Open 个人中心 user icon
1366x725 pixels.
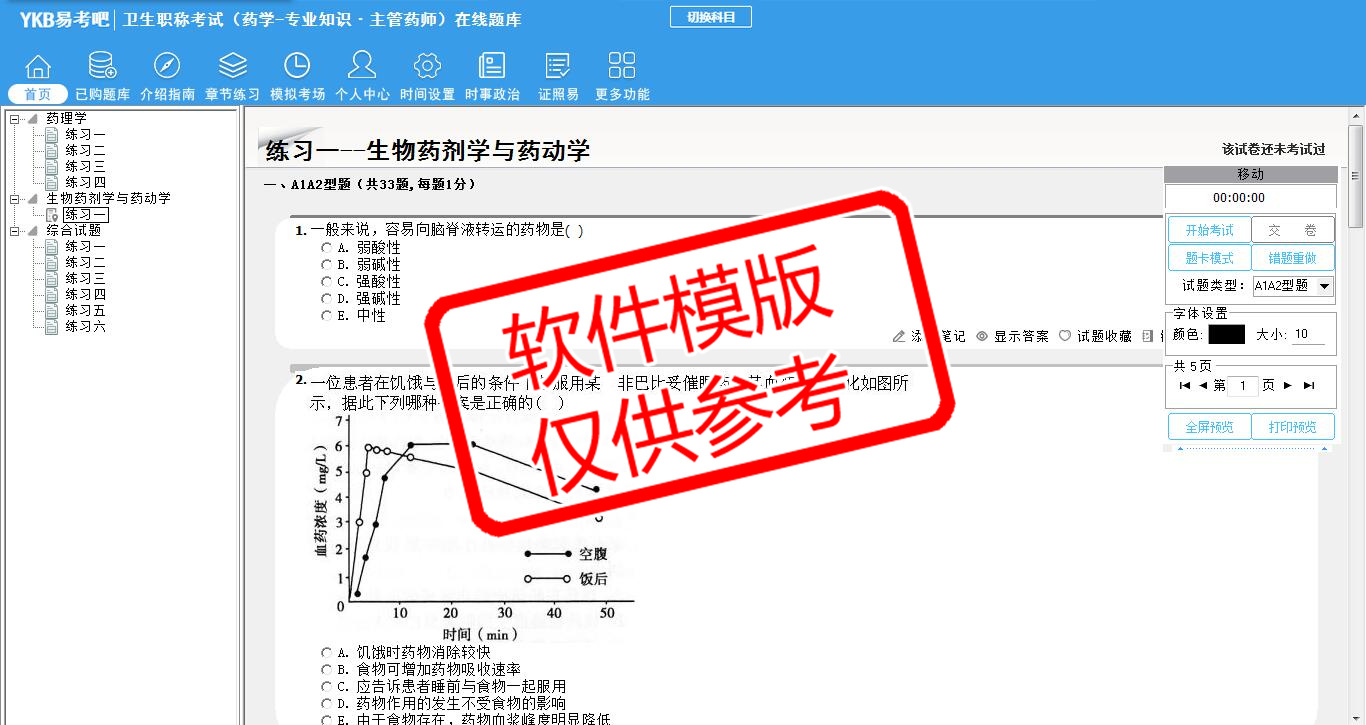click(362, 67)
